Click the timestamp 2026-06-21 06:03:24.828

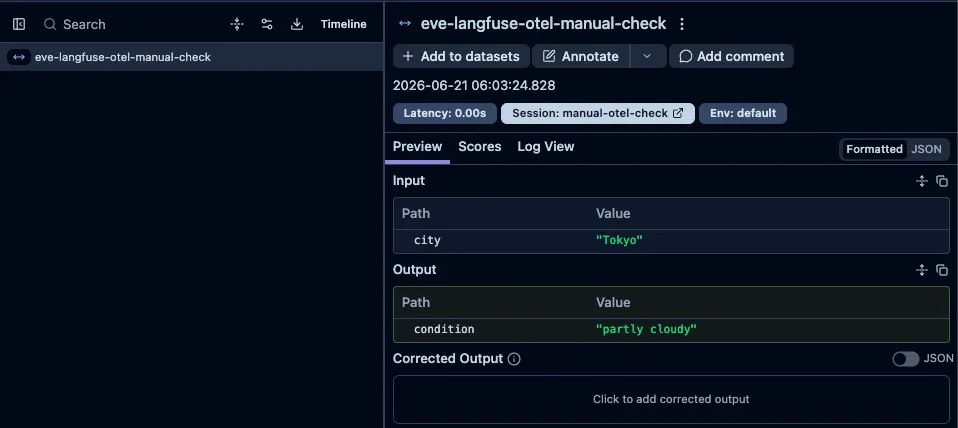[x=474, y=85]
